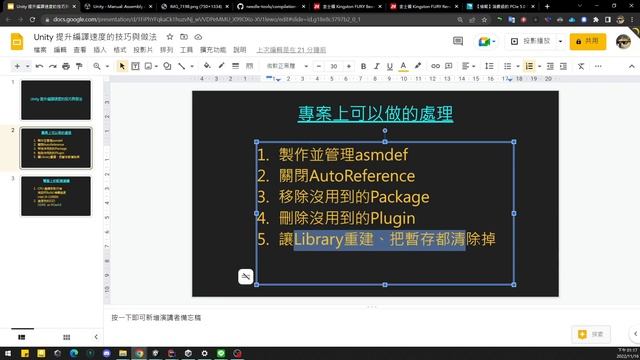Open the 編輯 (Edit) menu

tap(60, 50)
